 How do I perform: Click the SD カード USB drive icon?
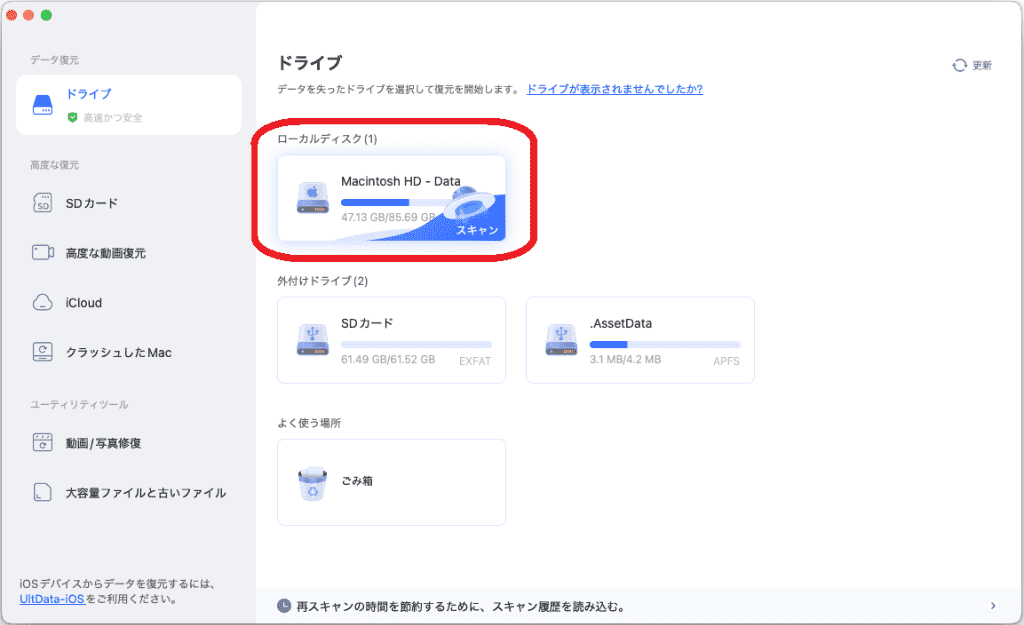coord(313,340)
